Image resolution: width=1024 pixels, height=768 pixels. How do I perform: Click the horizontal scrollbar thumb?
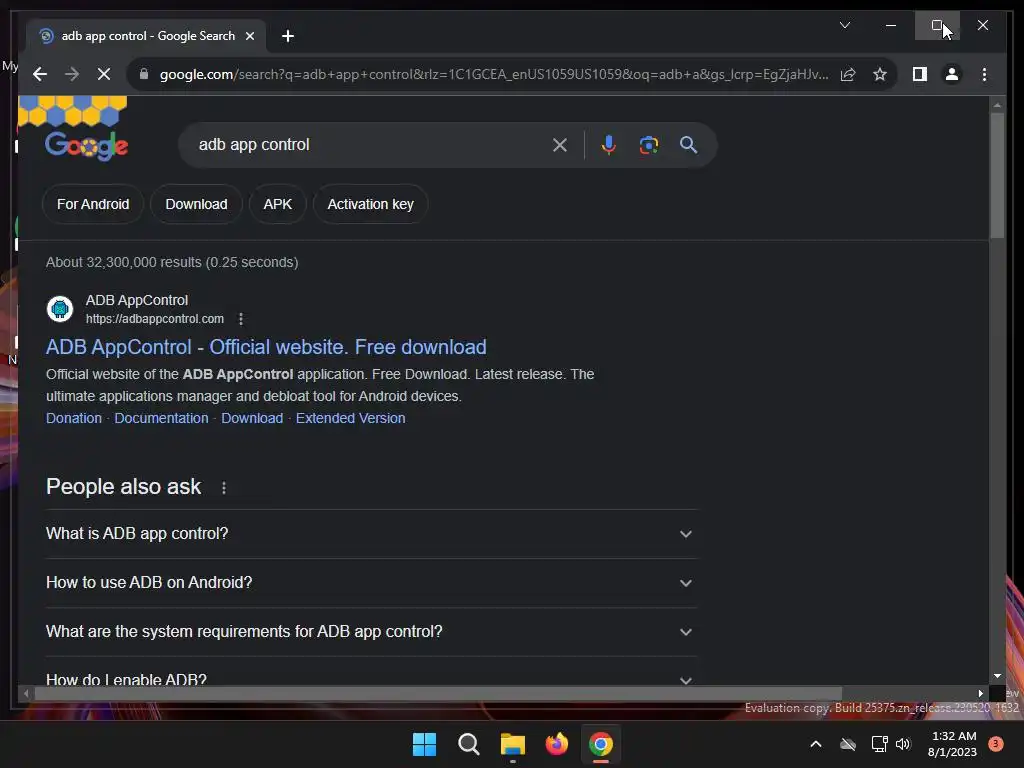pyautogui.click(x=438, y=693)
